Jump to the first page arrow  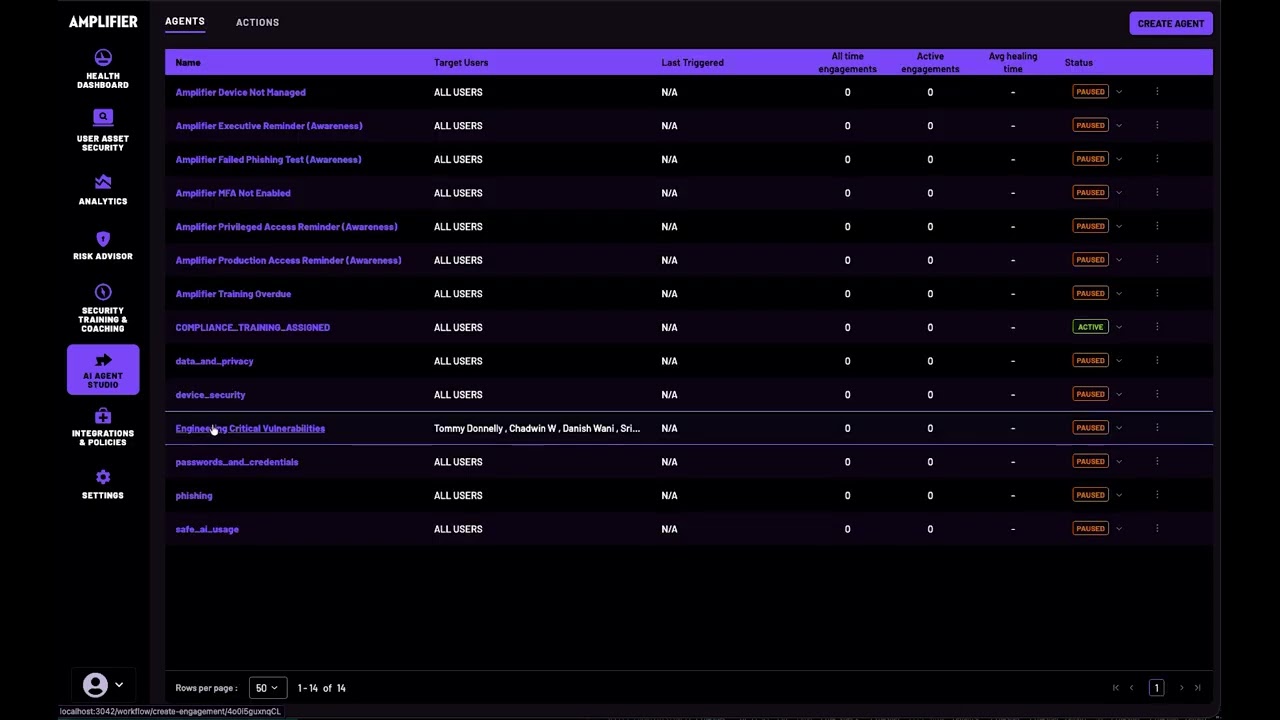coord(1115,688)
